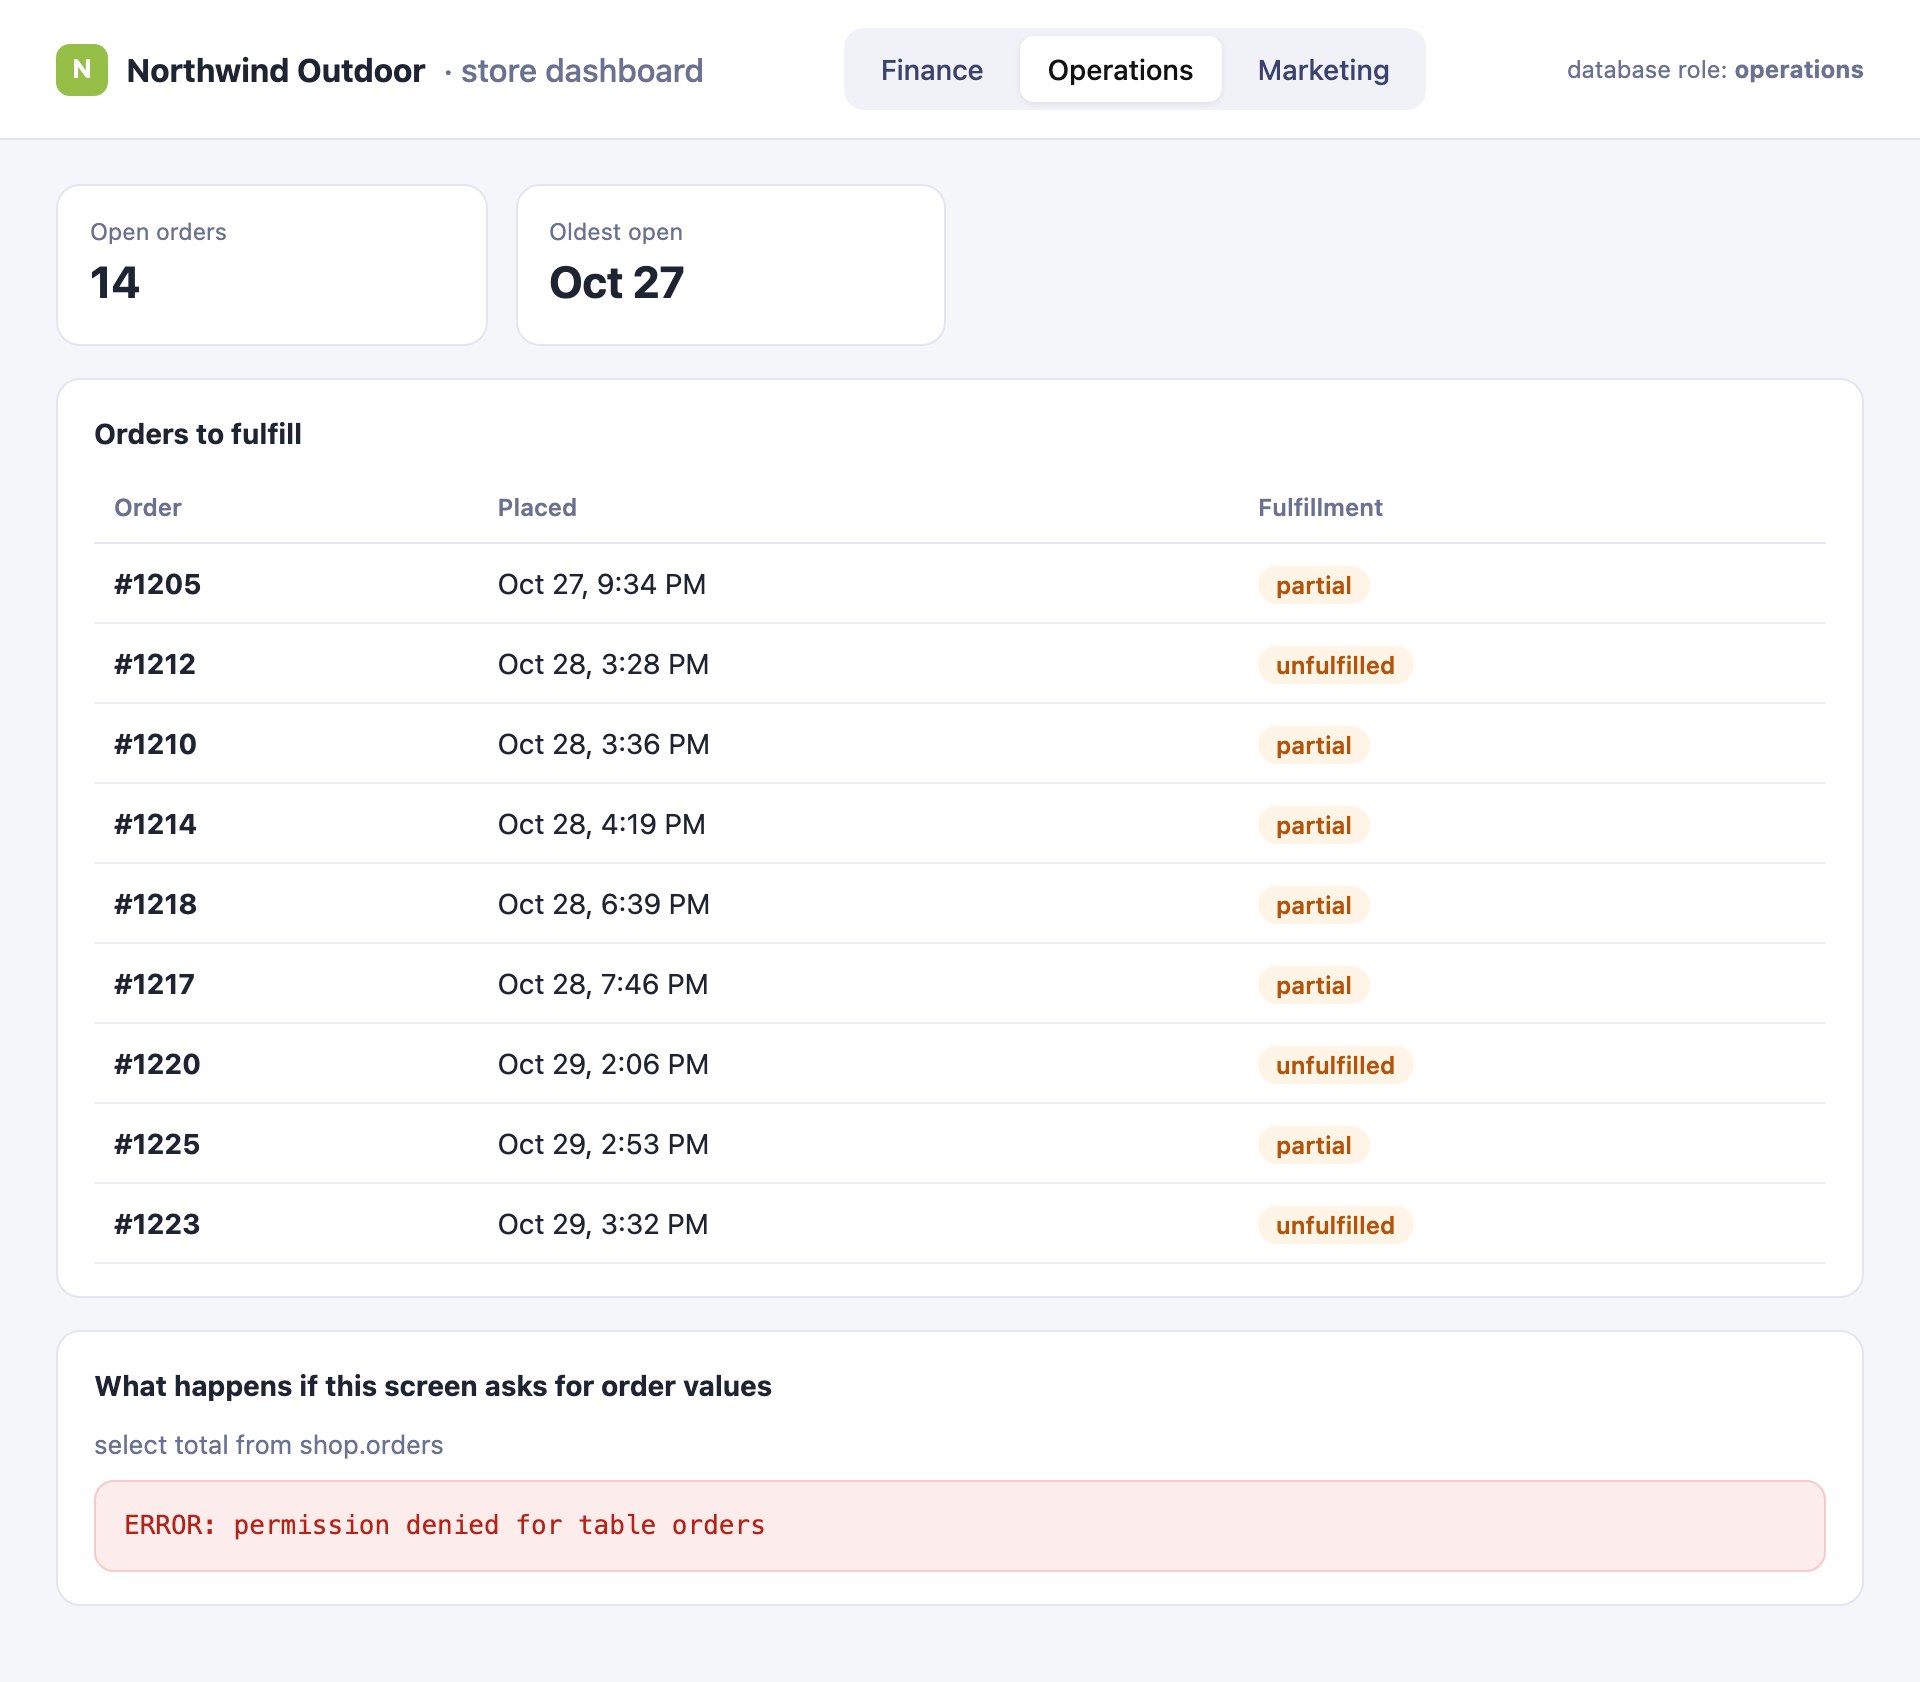Click the Oldest open Oct 27 card
Image resolution: width=1920 pixels, height=1682 pixels.
tap(731, 265)
